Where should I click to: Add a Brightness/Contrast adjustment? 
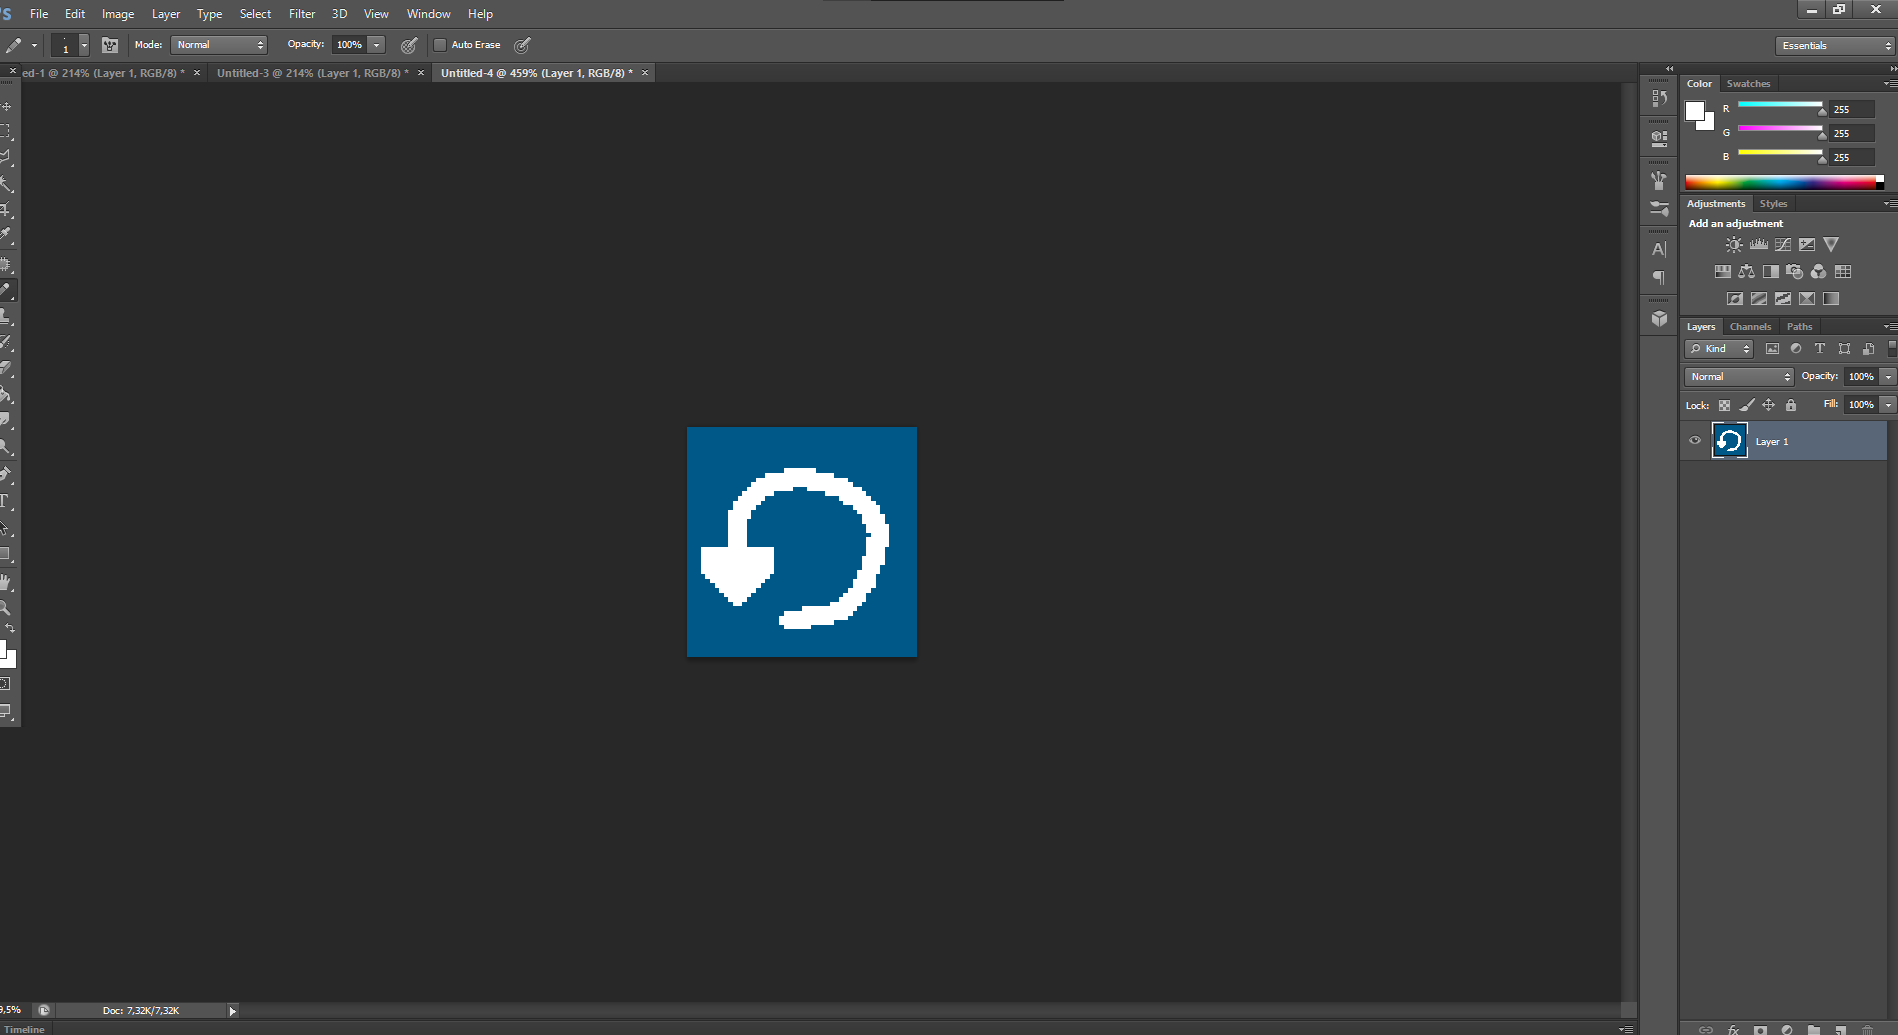pyautogui.click(x=1734, y=244)
